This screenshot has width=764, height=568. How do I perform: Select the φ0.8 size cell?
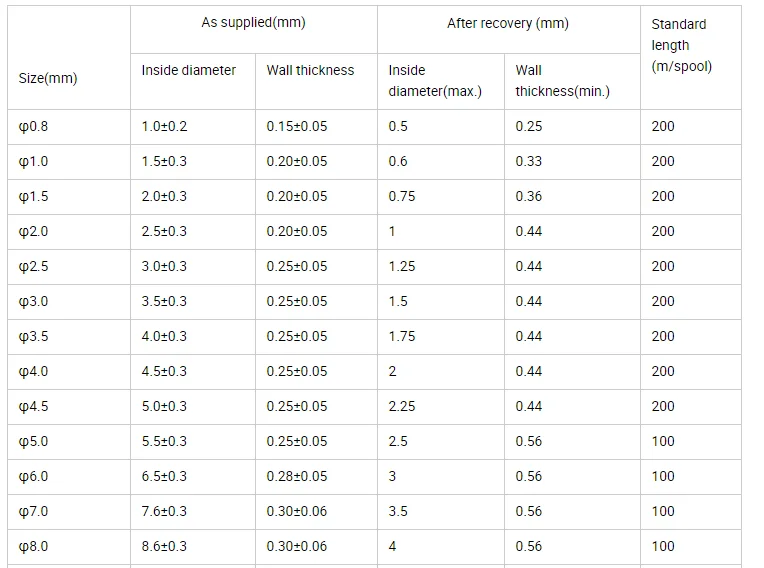33,127
